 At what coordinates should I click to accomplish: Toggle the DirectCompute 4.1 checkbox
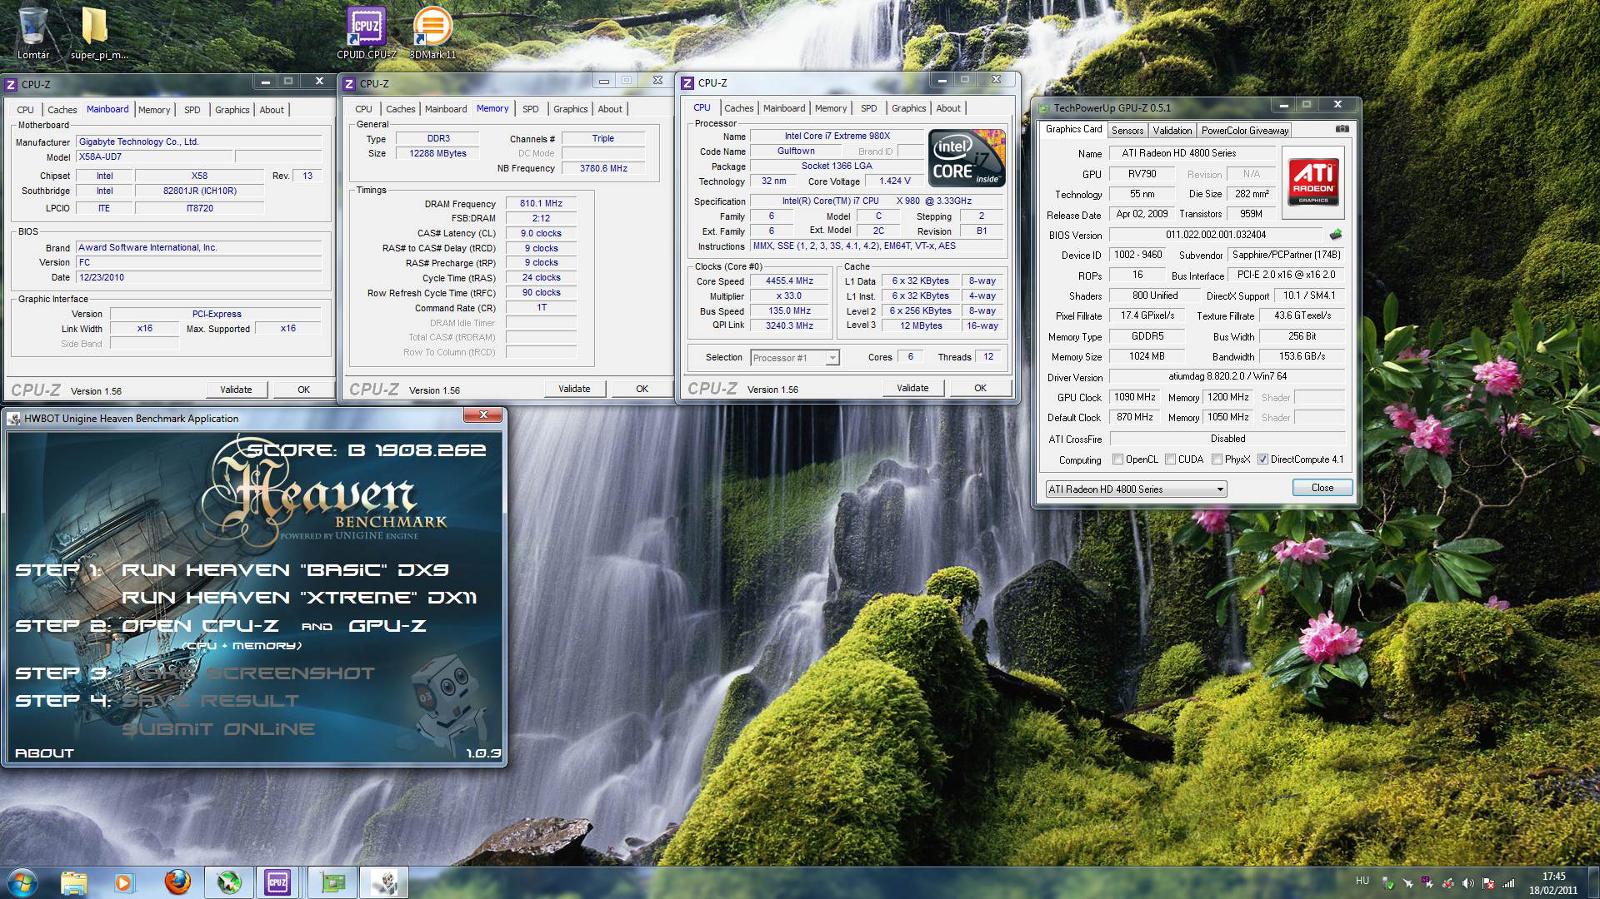pyautogui.click(x=1263, y=460)
